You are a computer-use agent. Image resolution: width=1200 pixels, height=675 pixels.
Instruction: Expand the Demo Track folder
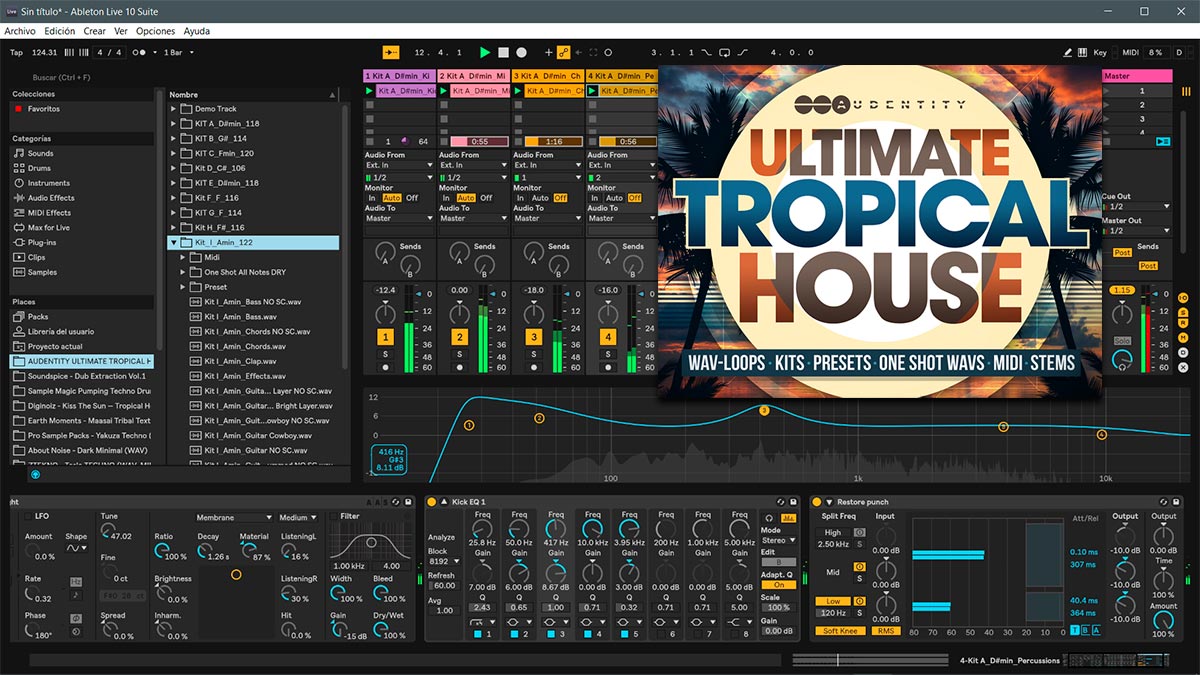click(x=174, y=109)
